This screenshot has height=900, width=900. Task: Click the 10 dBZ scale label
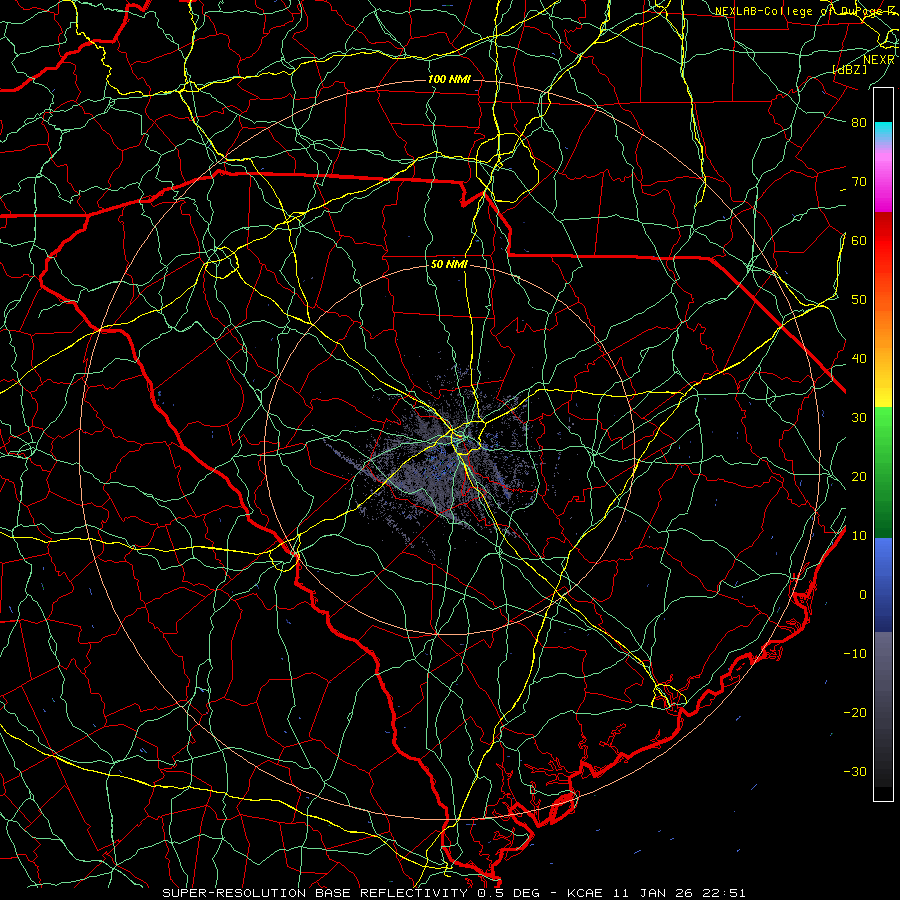[859, 536]
